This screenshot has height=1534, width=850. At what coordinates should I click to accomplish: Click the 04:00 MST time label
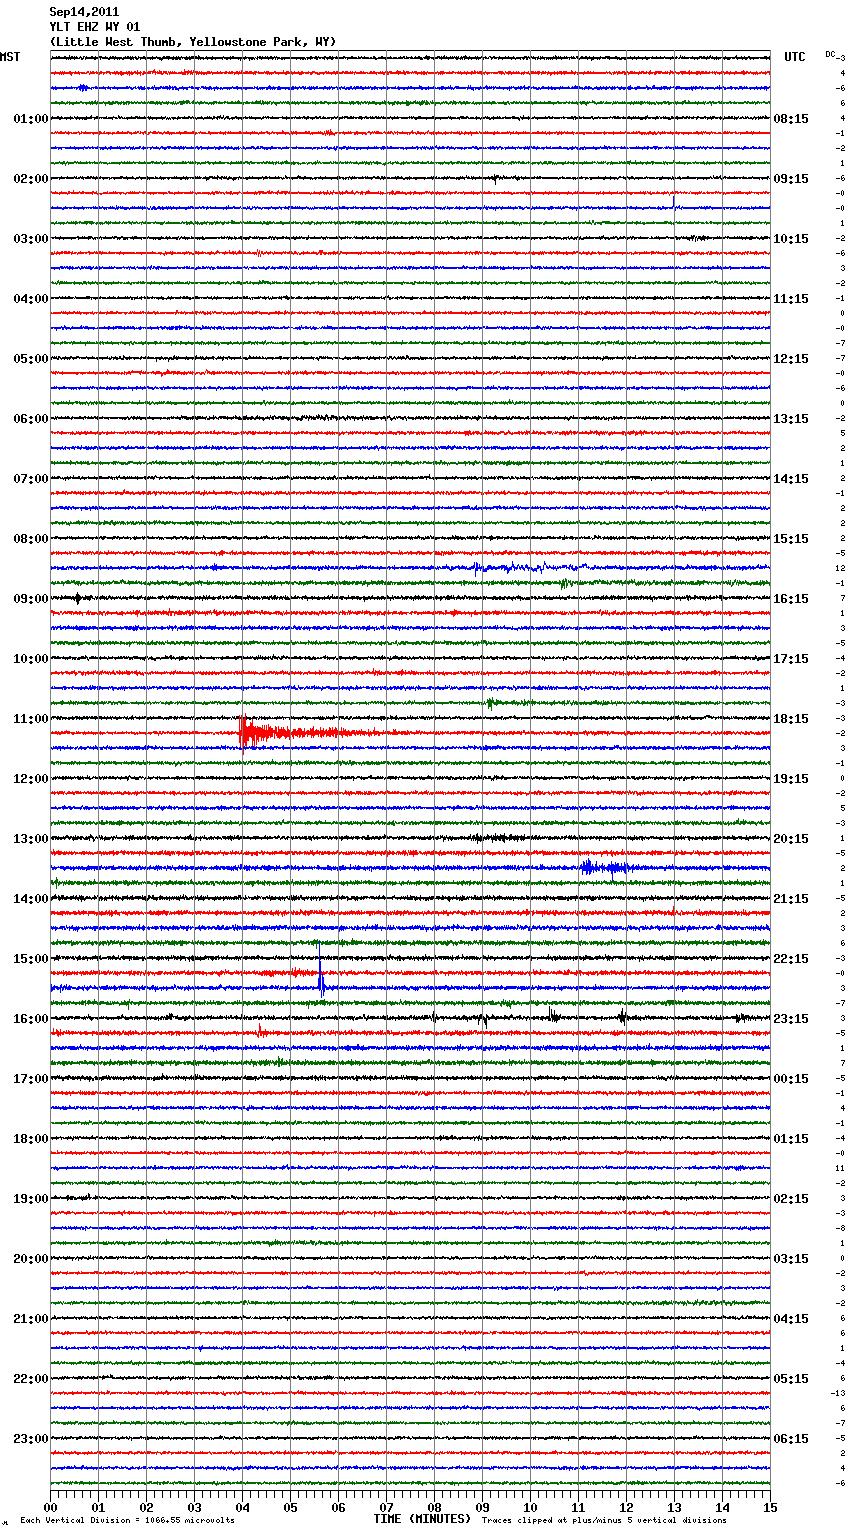click(x=31, y=299)
